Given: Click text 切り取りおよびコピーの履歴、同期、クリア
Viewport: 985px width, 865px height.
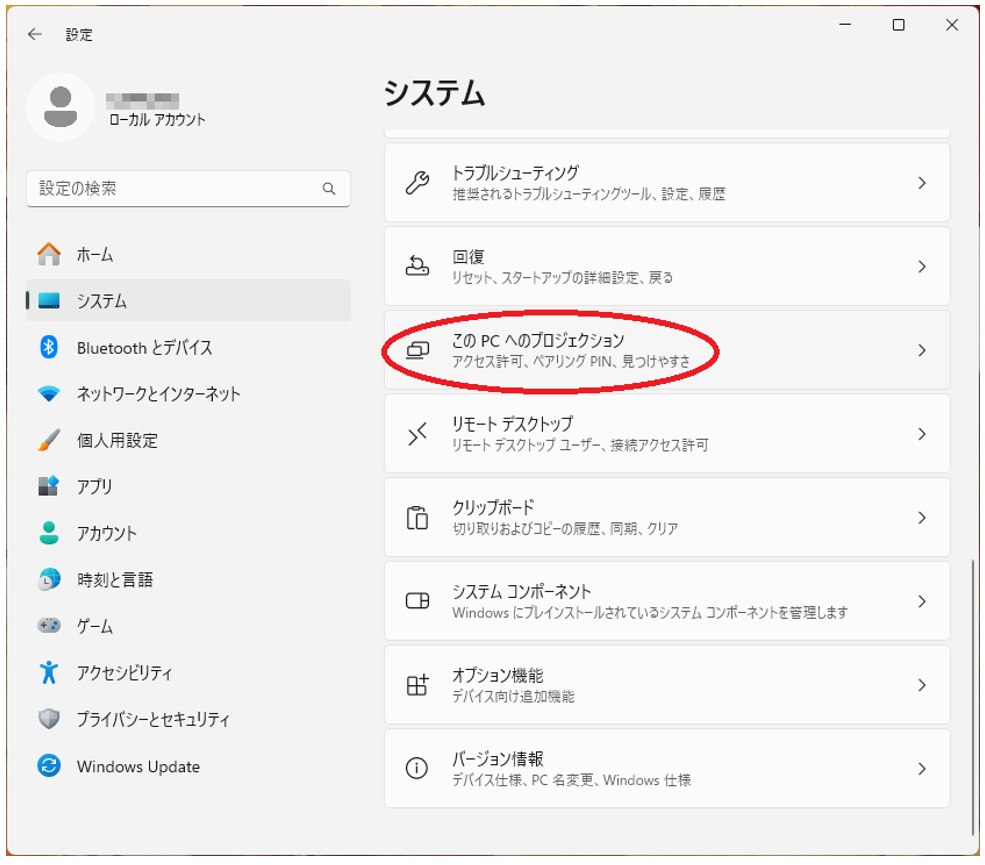Looking at the screenshot, I should [x=565, y=529].
